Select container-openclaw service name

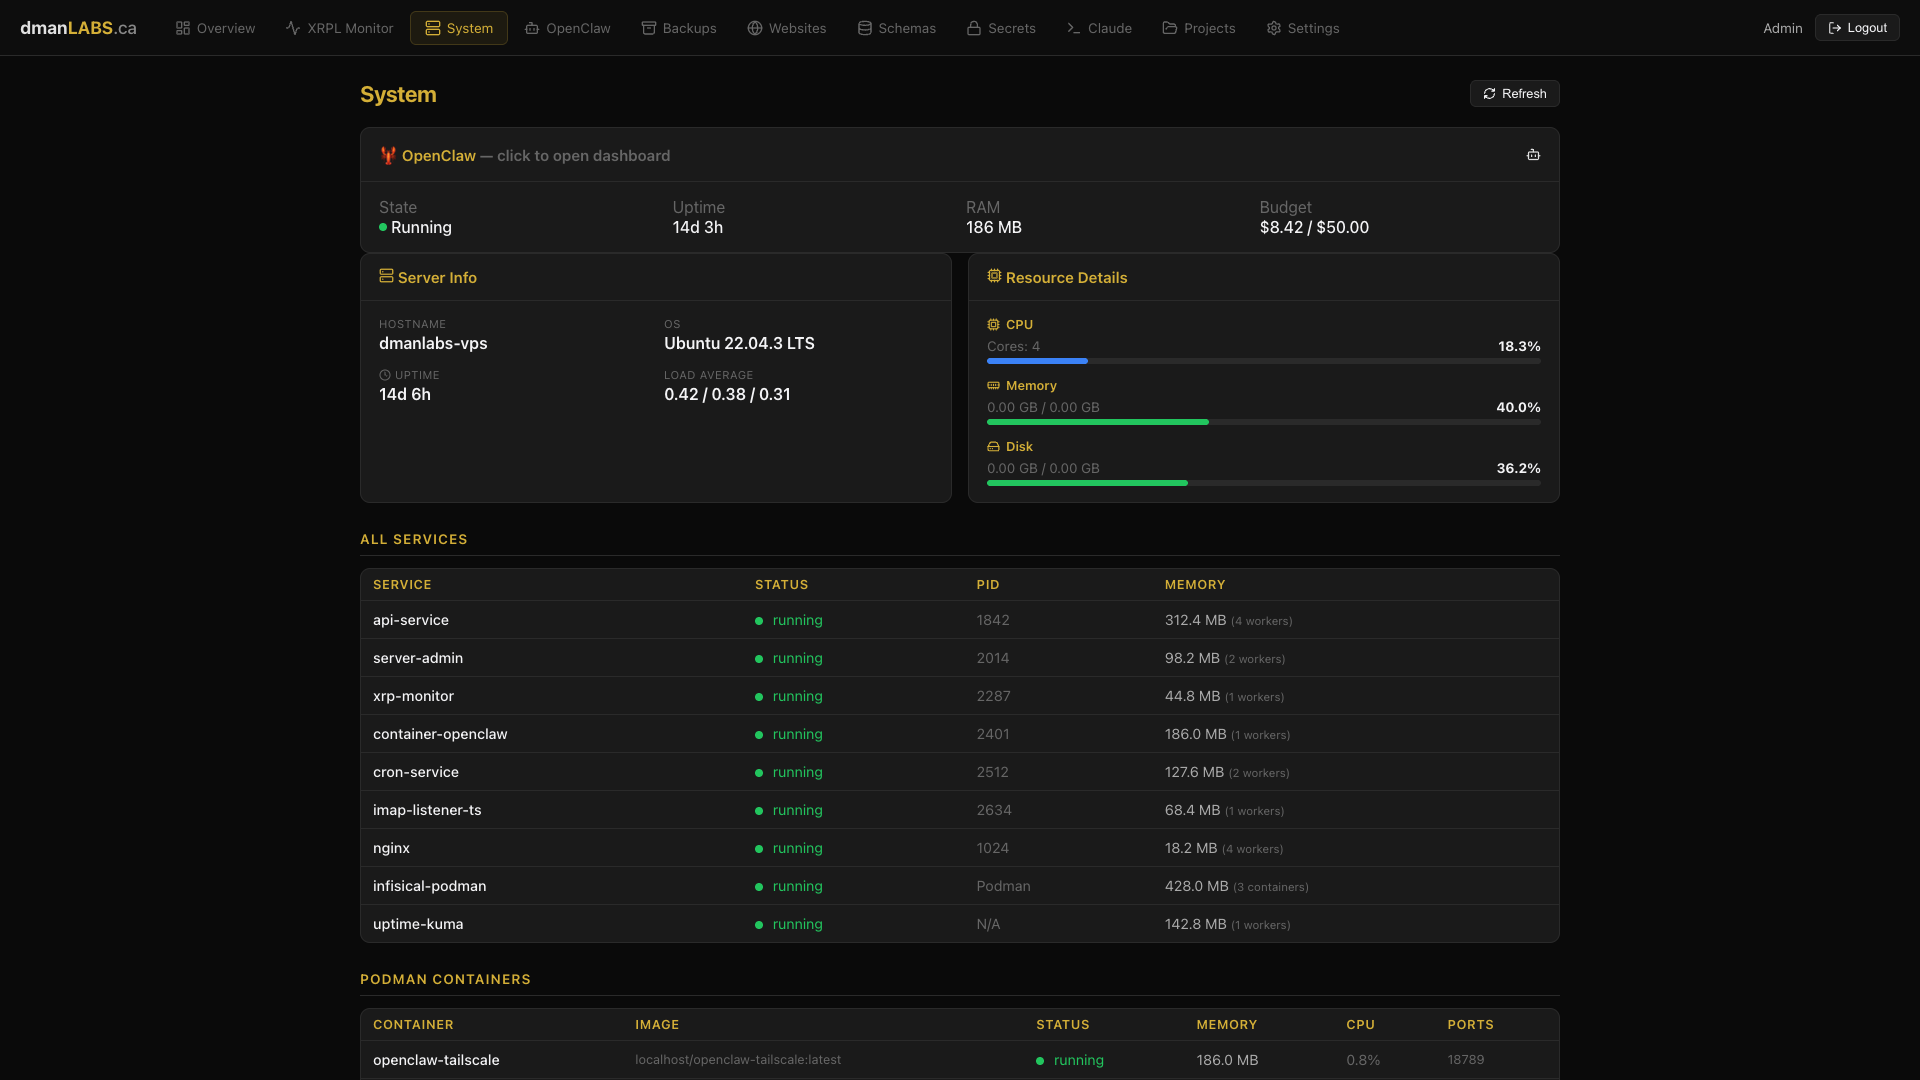[x=440, y=734]
